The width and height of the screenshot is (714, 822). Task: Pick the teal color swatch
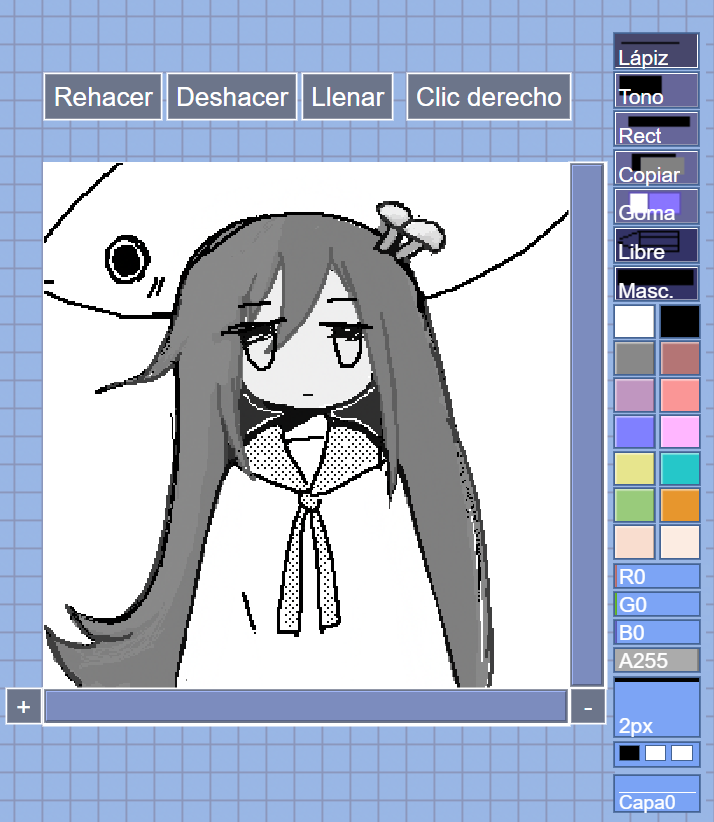[679, 468]
